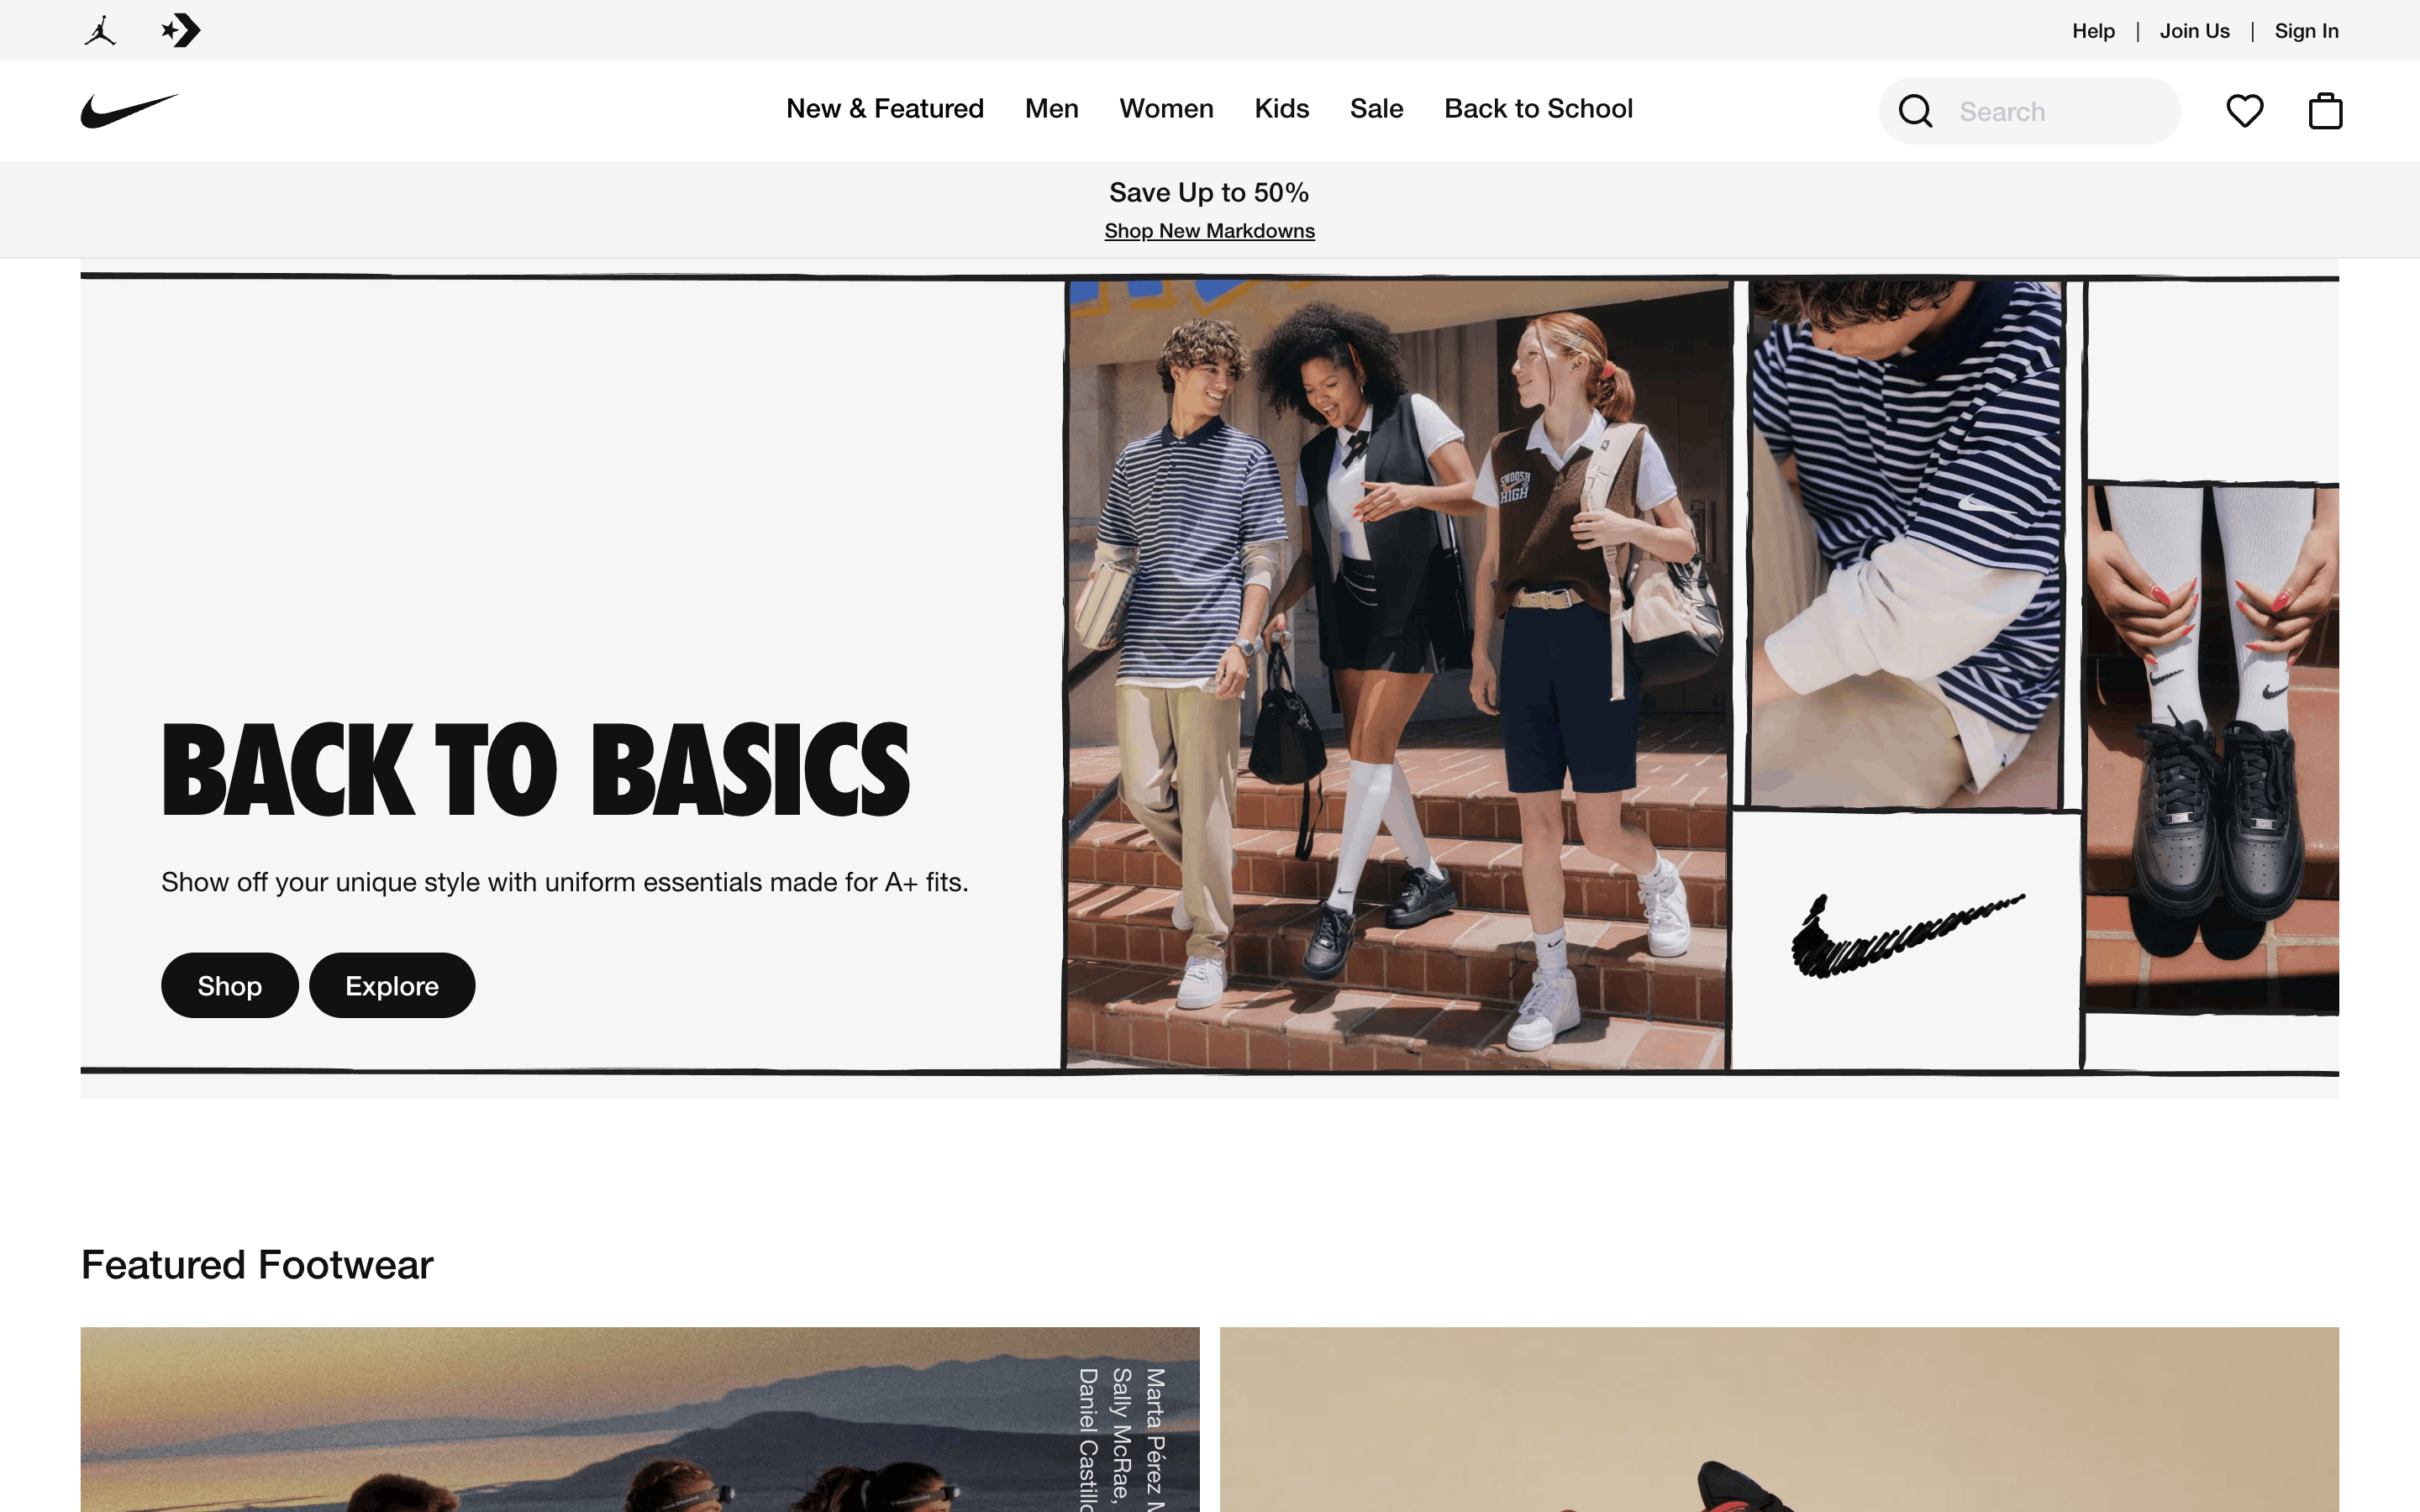Click the Help link
The image size is (2420, 1512).
point(2093,31)
